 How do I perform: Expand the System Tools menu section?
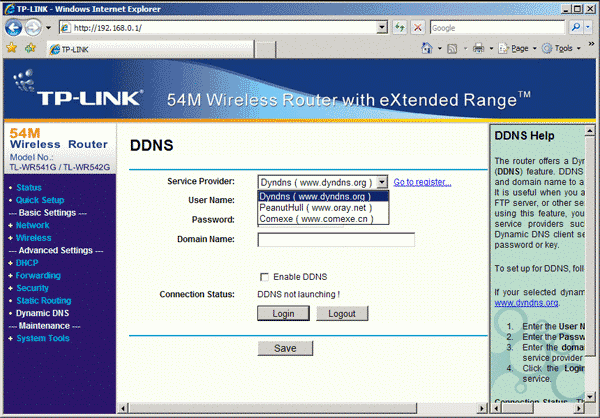click(x=43, y=338)
